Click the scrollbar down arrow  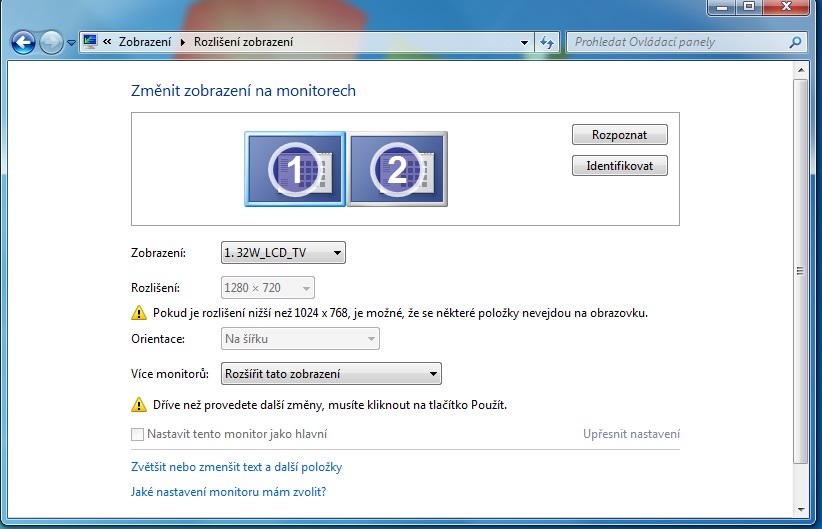(x=801, y=509)
